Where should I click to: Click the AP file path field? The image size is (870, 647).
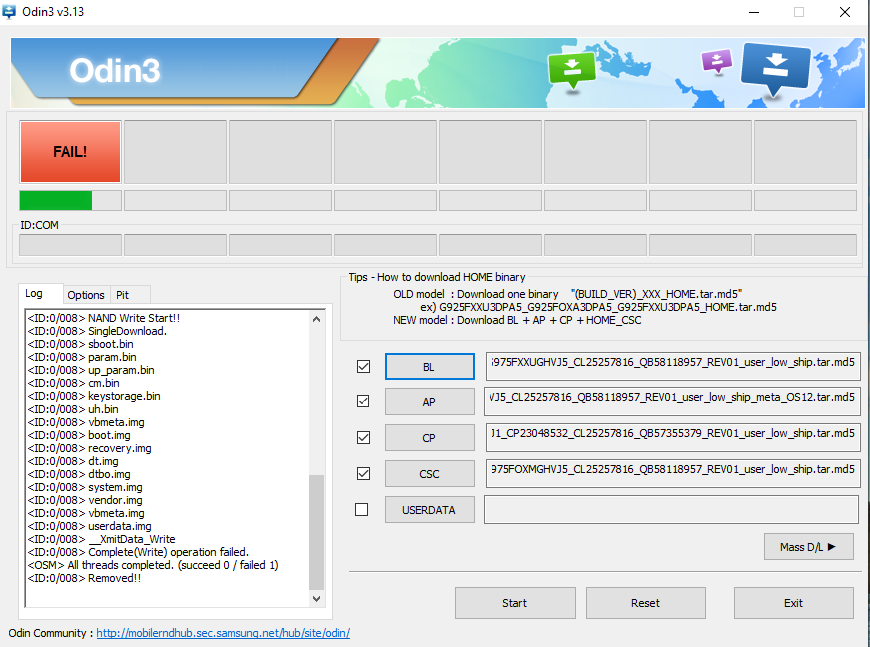(x=672, y=401)
